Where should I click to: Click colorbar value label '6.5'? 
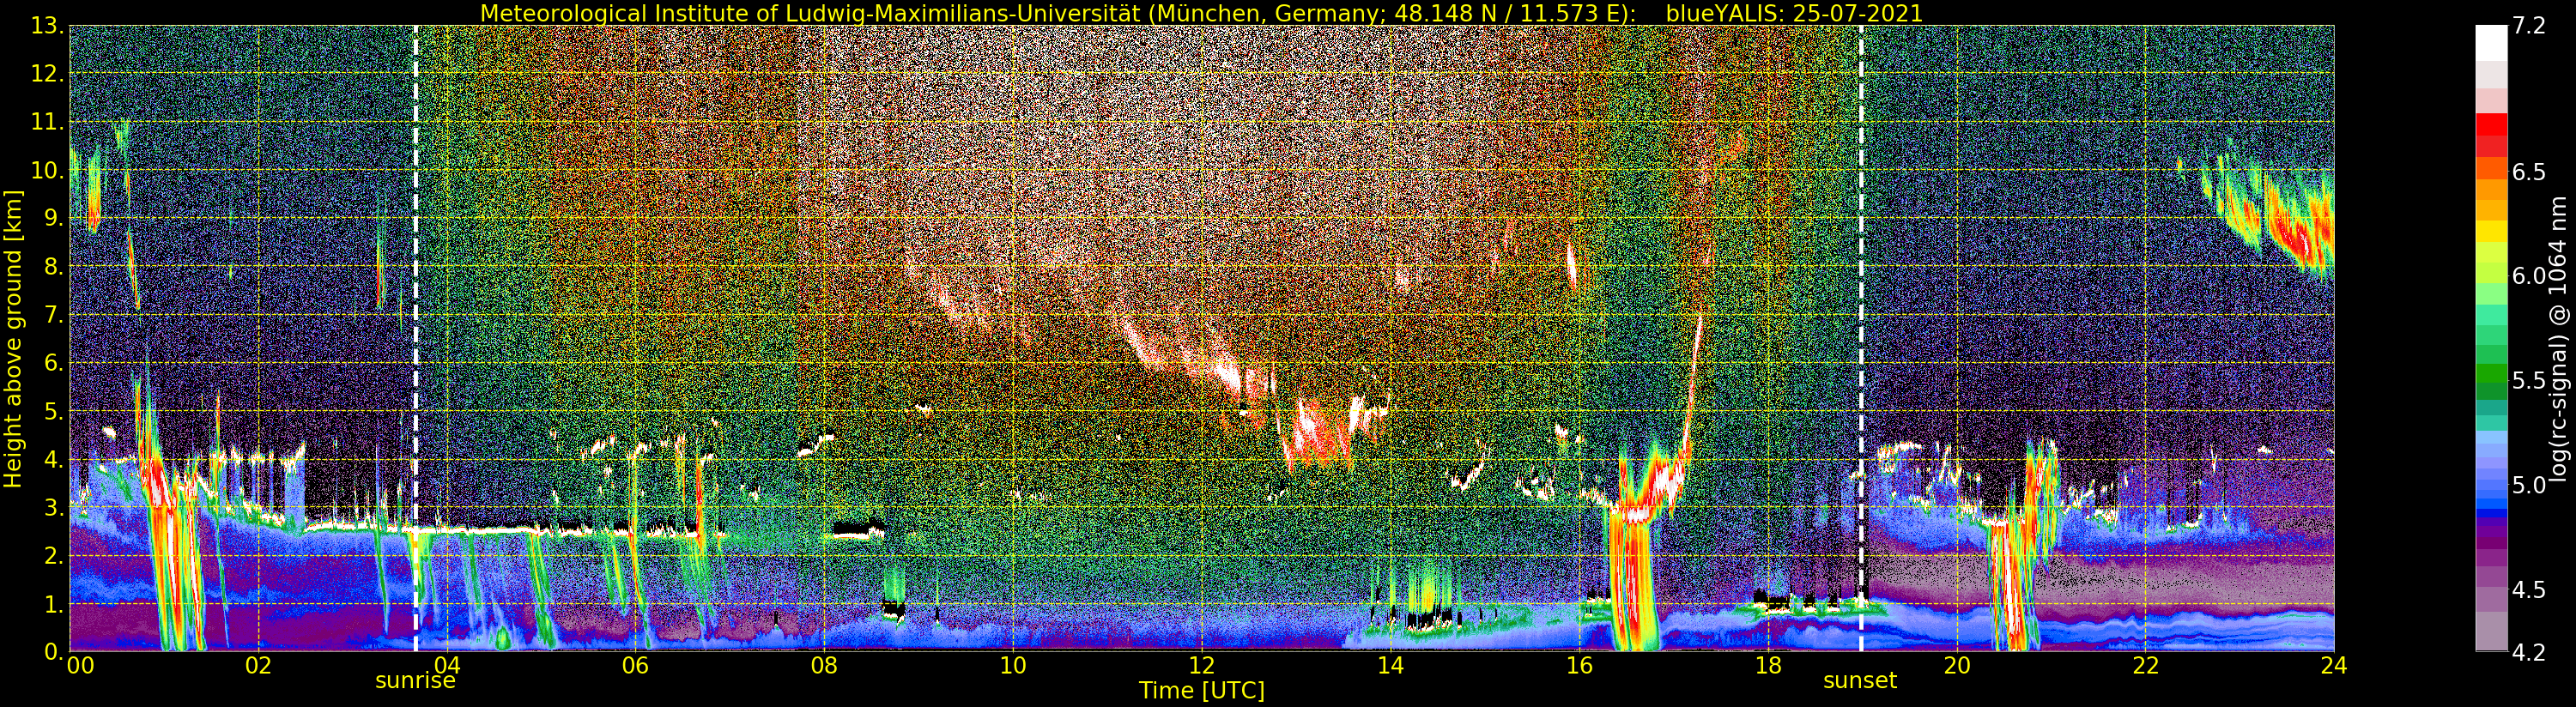tap(2528, 172)
